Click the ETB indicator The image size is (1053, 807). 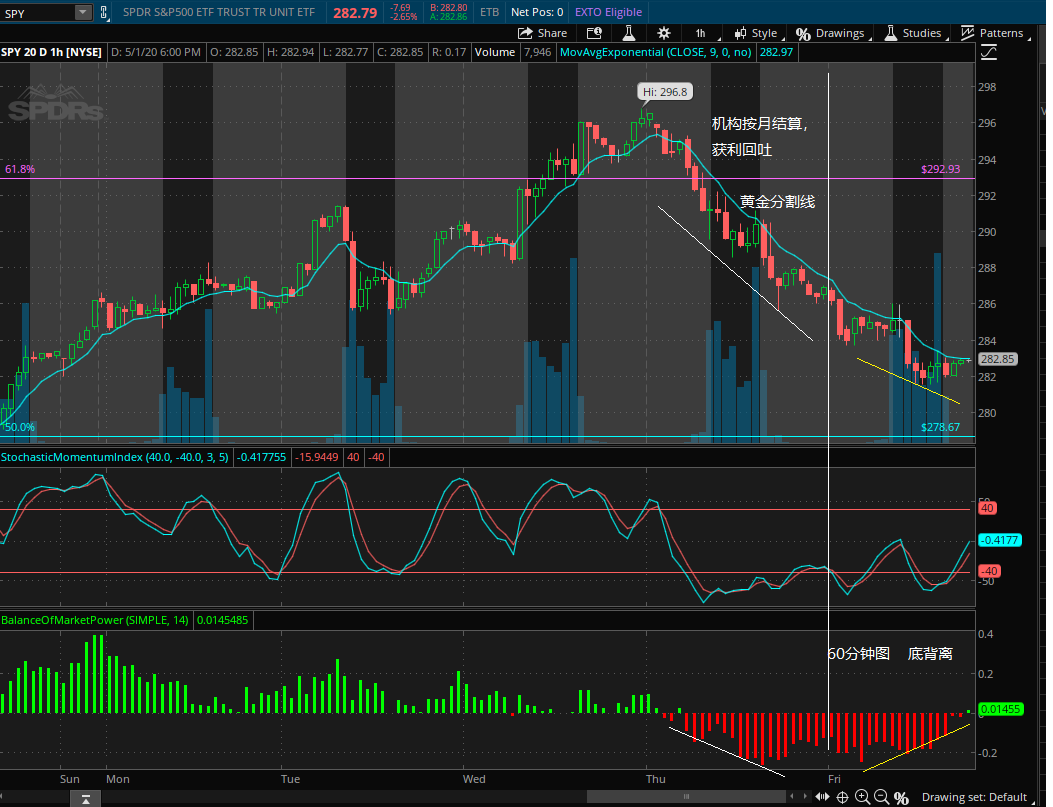490,12
